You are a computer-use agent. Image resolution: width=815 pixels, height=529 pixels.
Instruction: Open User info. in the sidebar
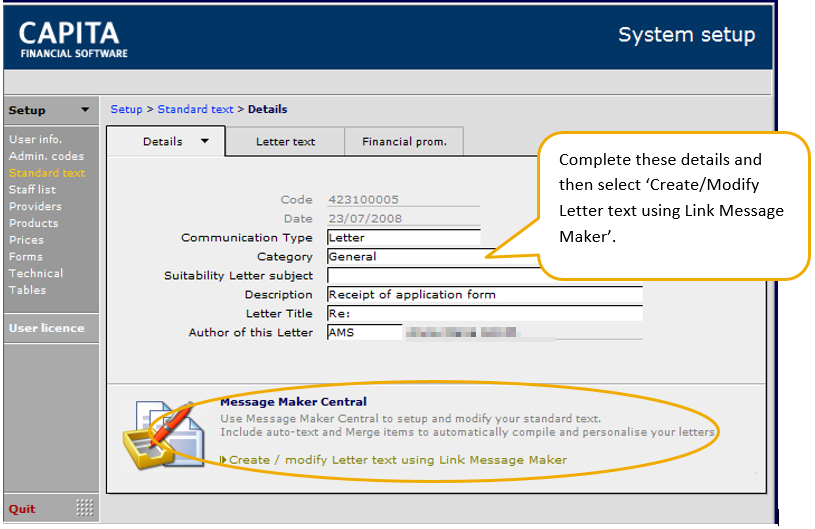[x=35, y=139]
